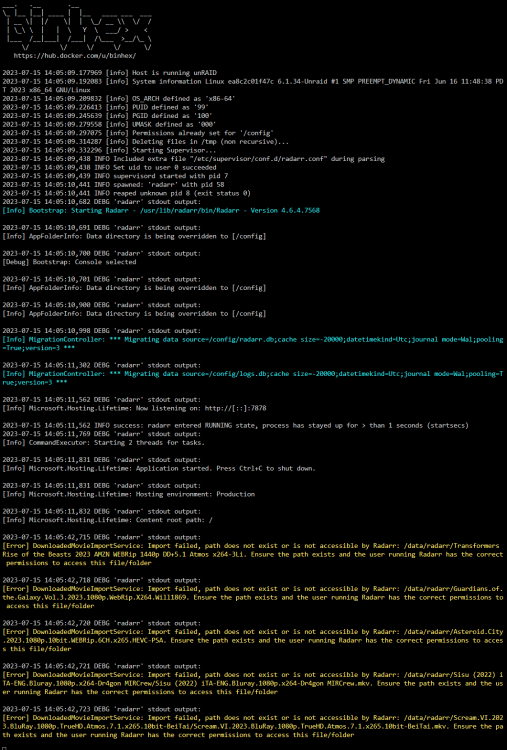Click the DEBG line stamped 14:05:11,302

coord(101,365)
